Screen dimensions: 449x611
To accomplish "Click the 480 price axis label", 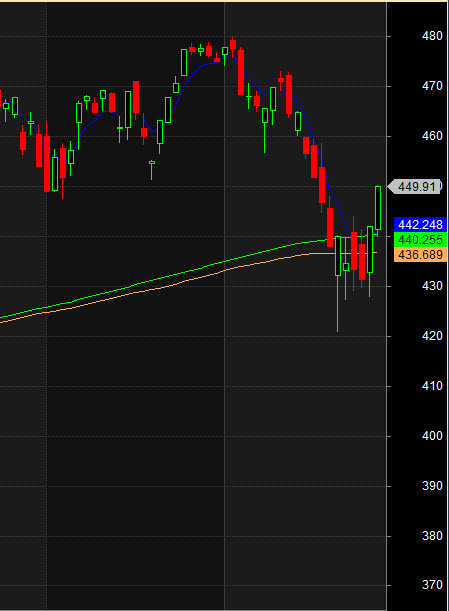I will point(432,36).
